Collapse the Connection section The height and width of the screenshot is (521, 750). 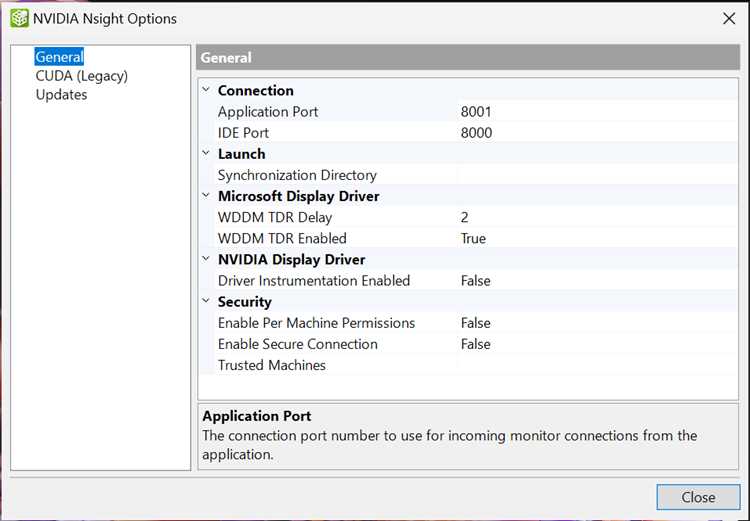click(206, 90)
